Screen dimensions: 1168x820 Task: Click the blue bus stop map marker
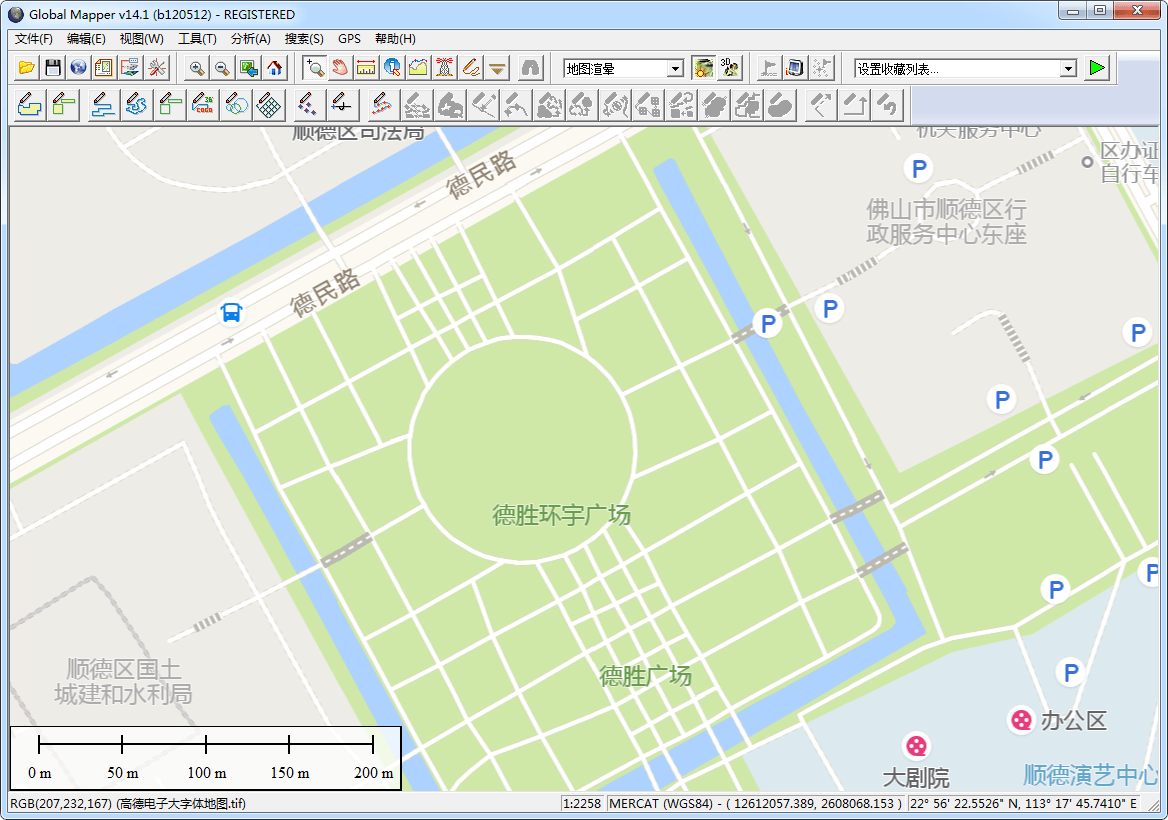[231, 313]
